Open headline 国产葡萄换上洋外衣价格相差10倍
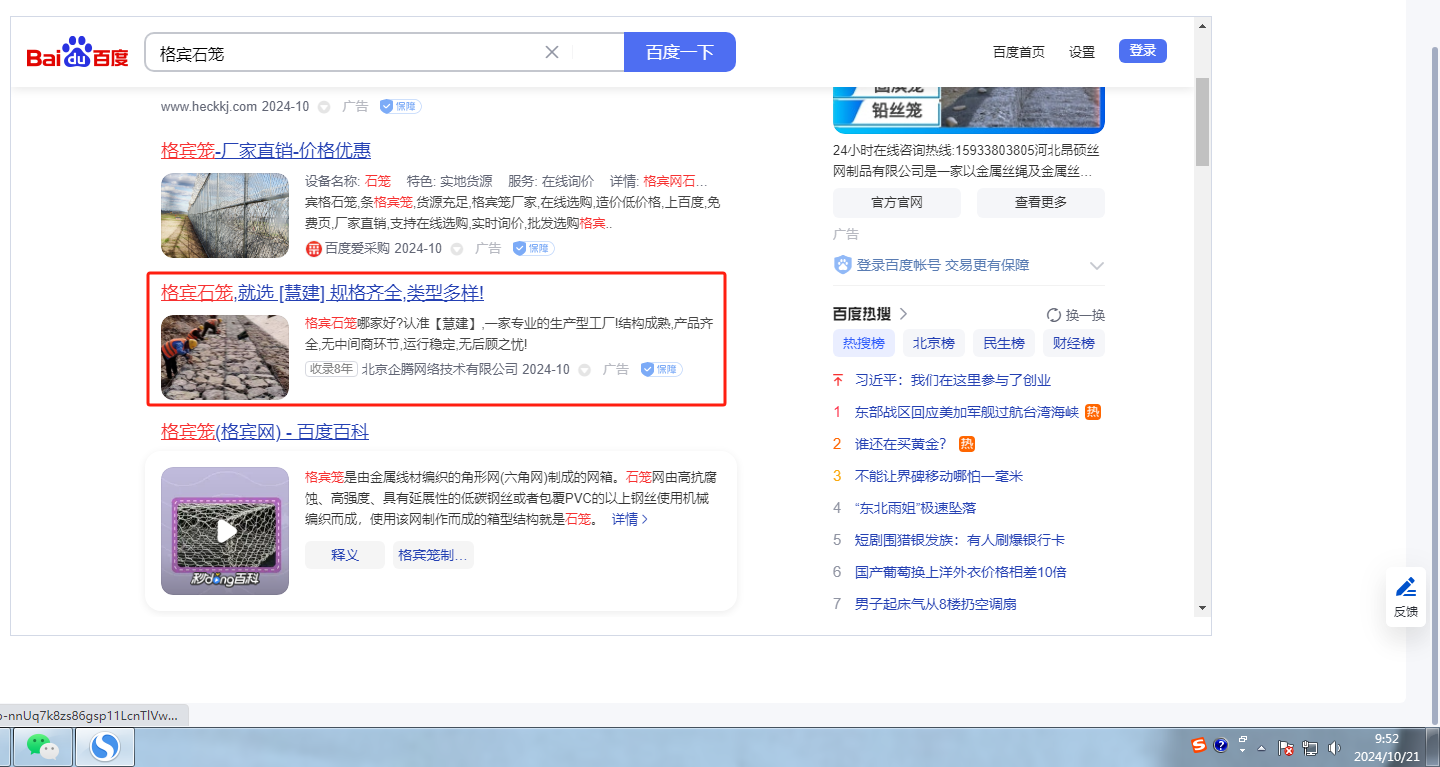1440x767 pixels. click(961, 572)
